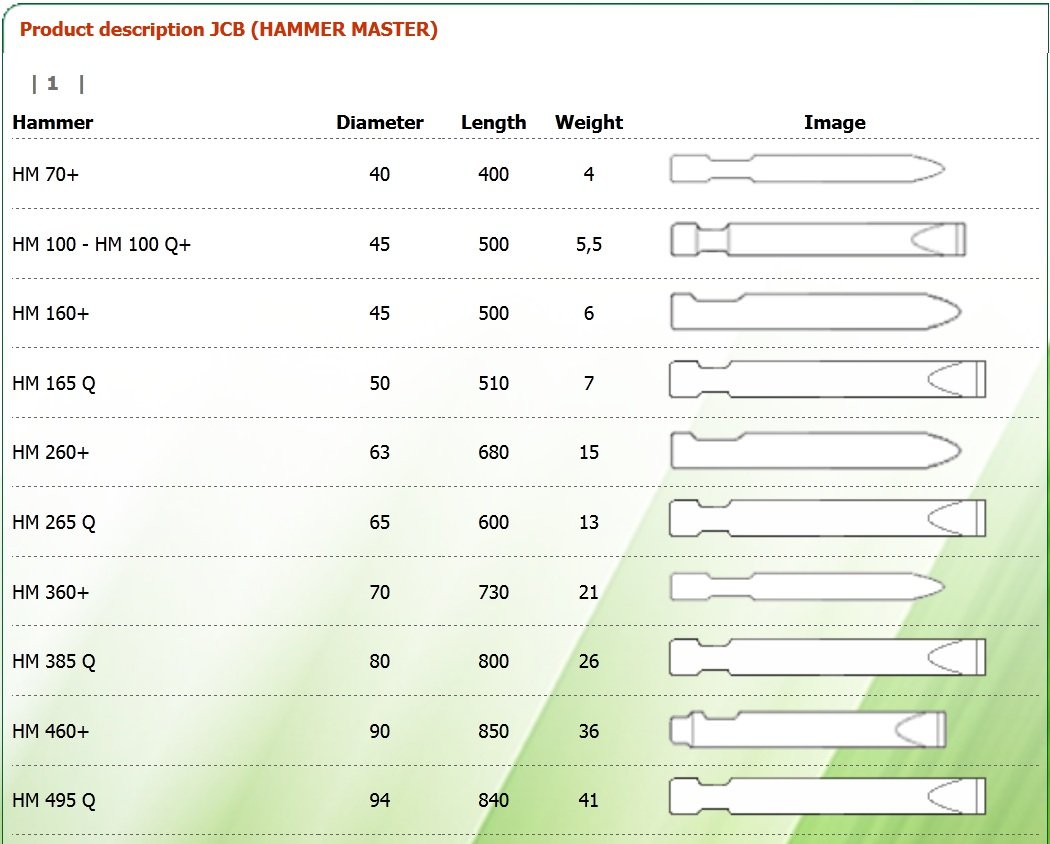
Task: Click length value 730 for HM 360+
Action: [x=494, y=592]
